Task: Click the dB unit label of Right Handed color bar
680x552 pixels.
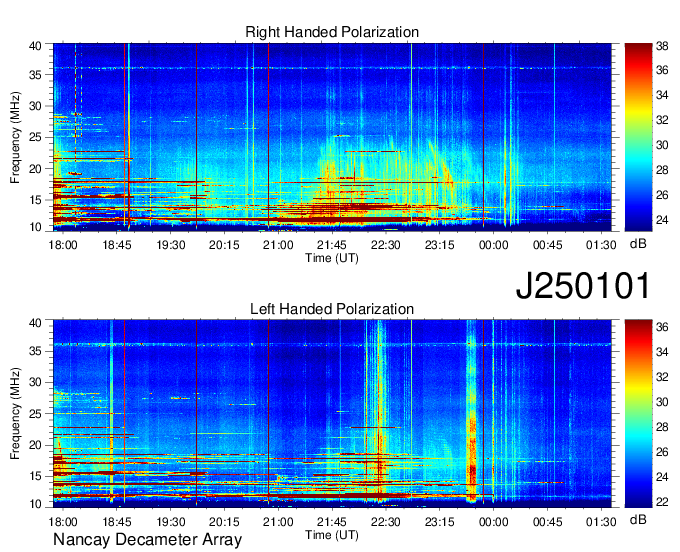Action: click(x=638, y=244)
